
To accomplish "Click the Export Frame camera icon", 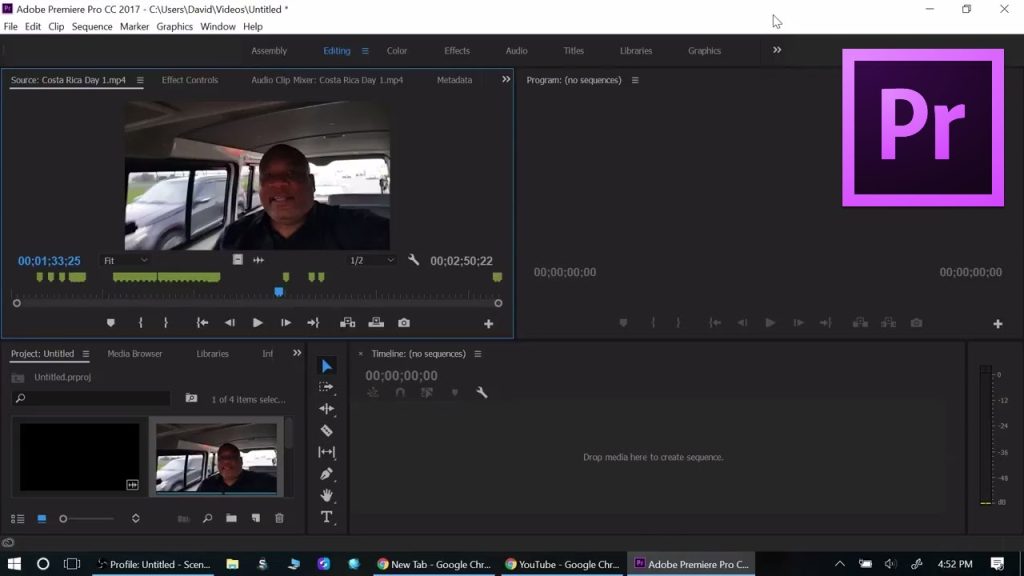I will [403, 322].
